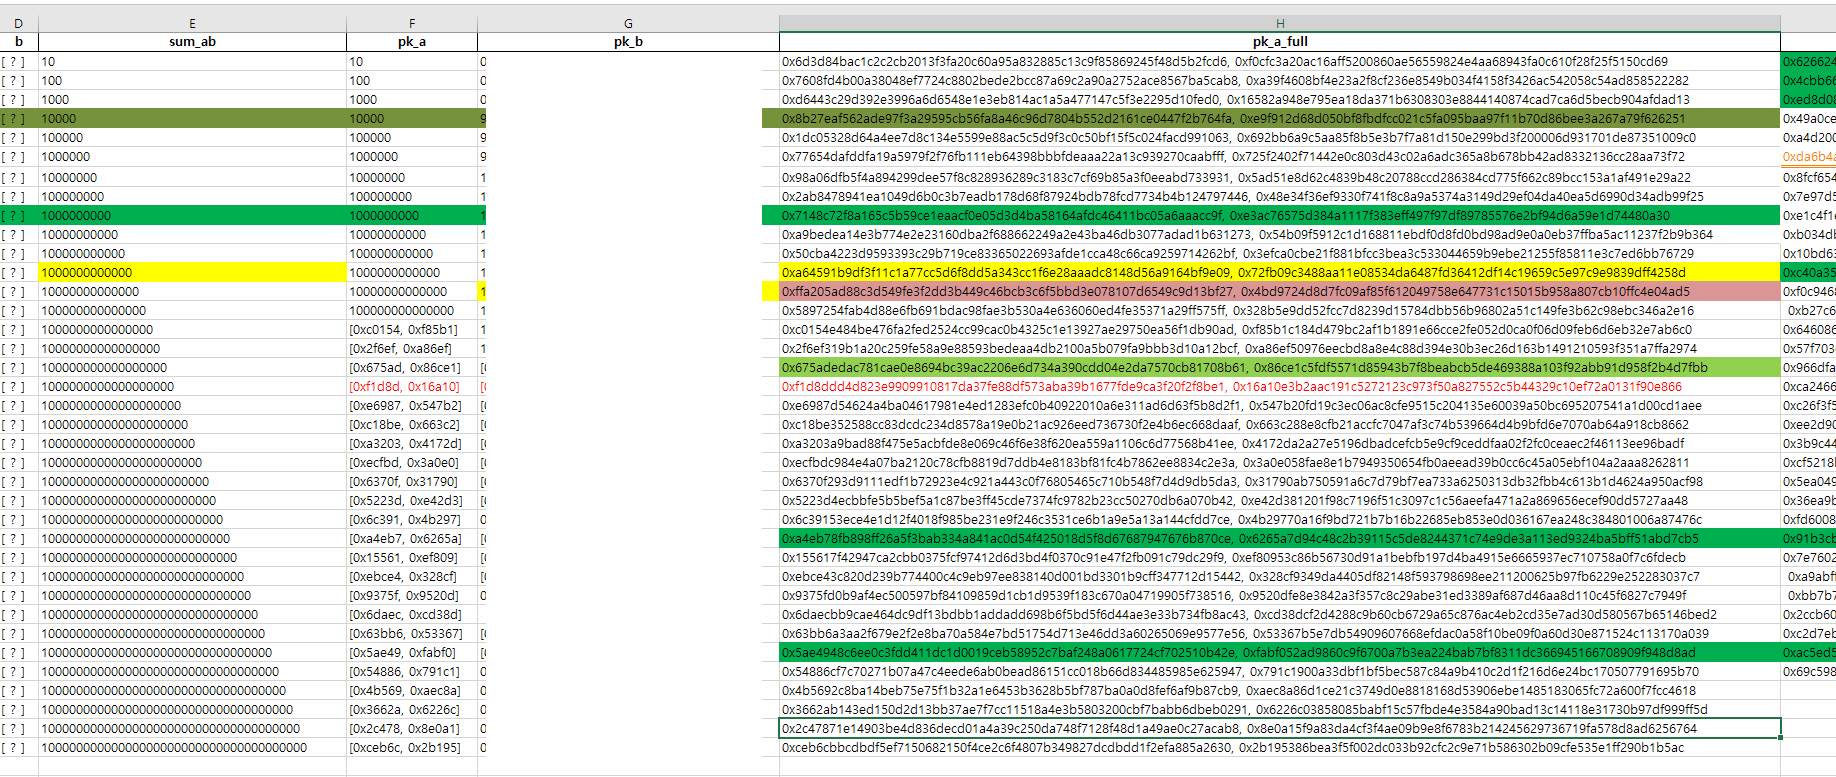Select pk_a_full cell starting 0xe6987d54624a
Viewport: 1836px width, 777px height.
tap(1280, 406)
